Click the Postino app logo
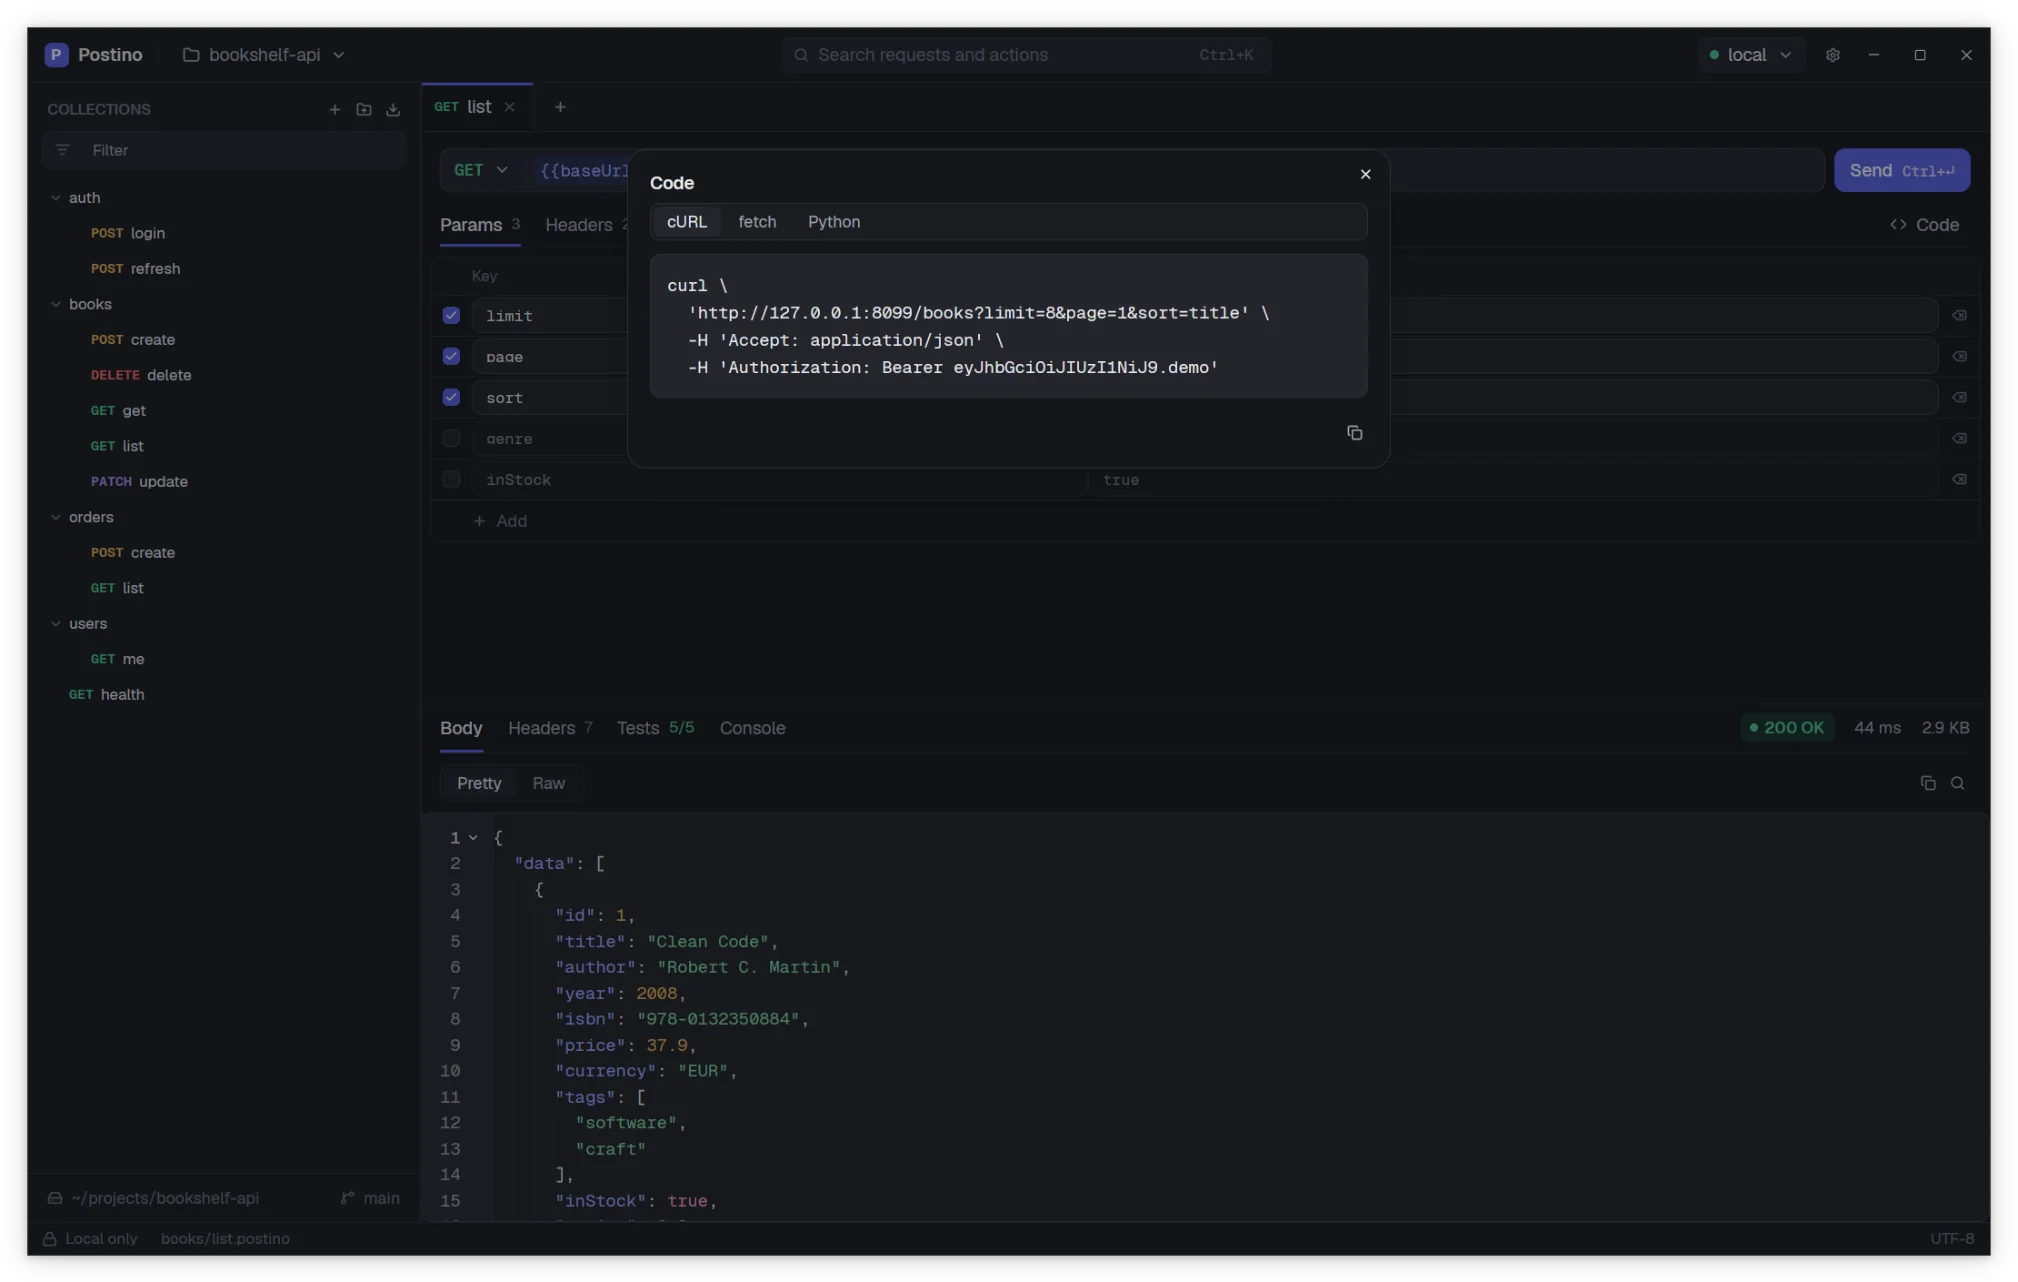 pos(56,55)
